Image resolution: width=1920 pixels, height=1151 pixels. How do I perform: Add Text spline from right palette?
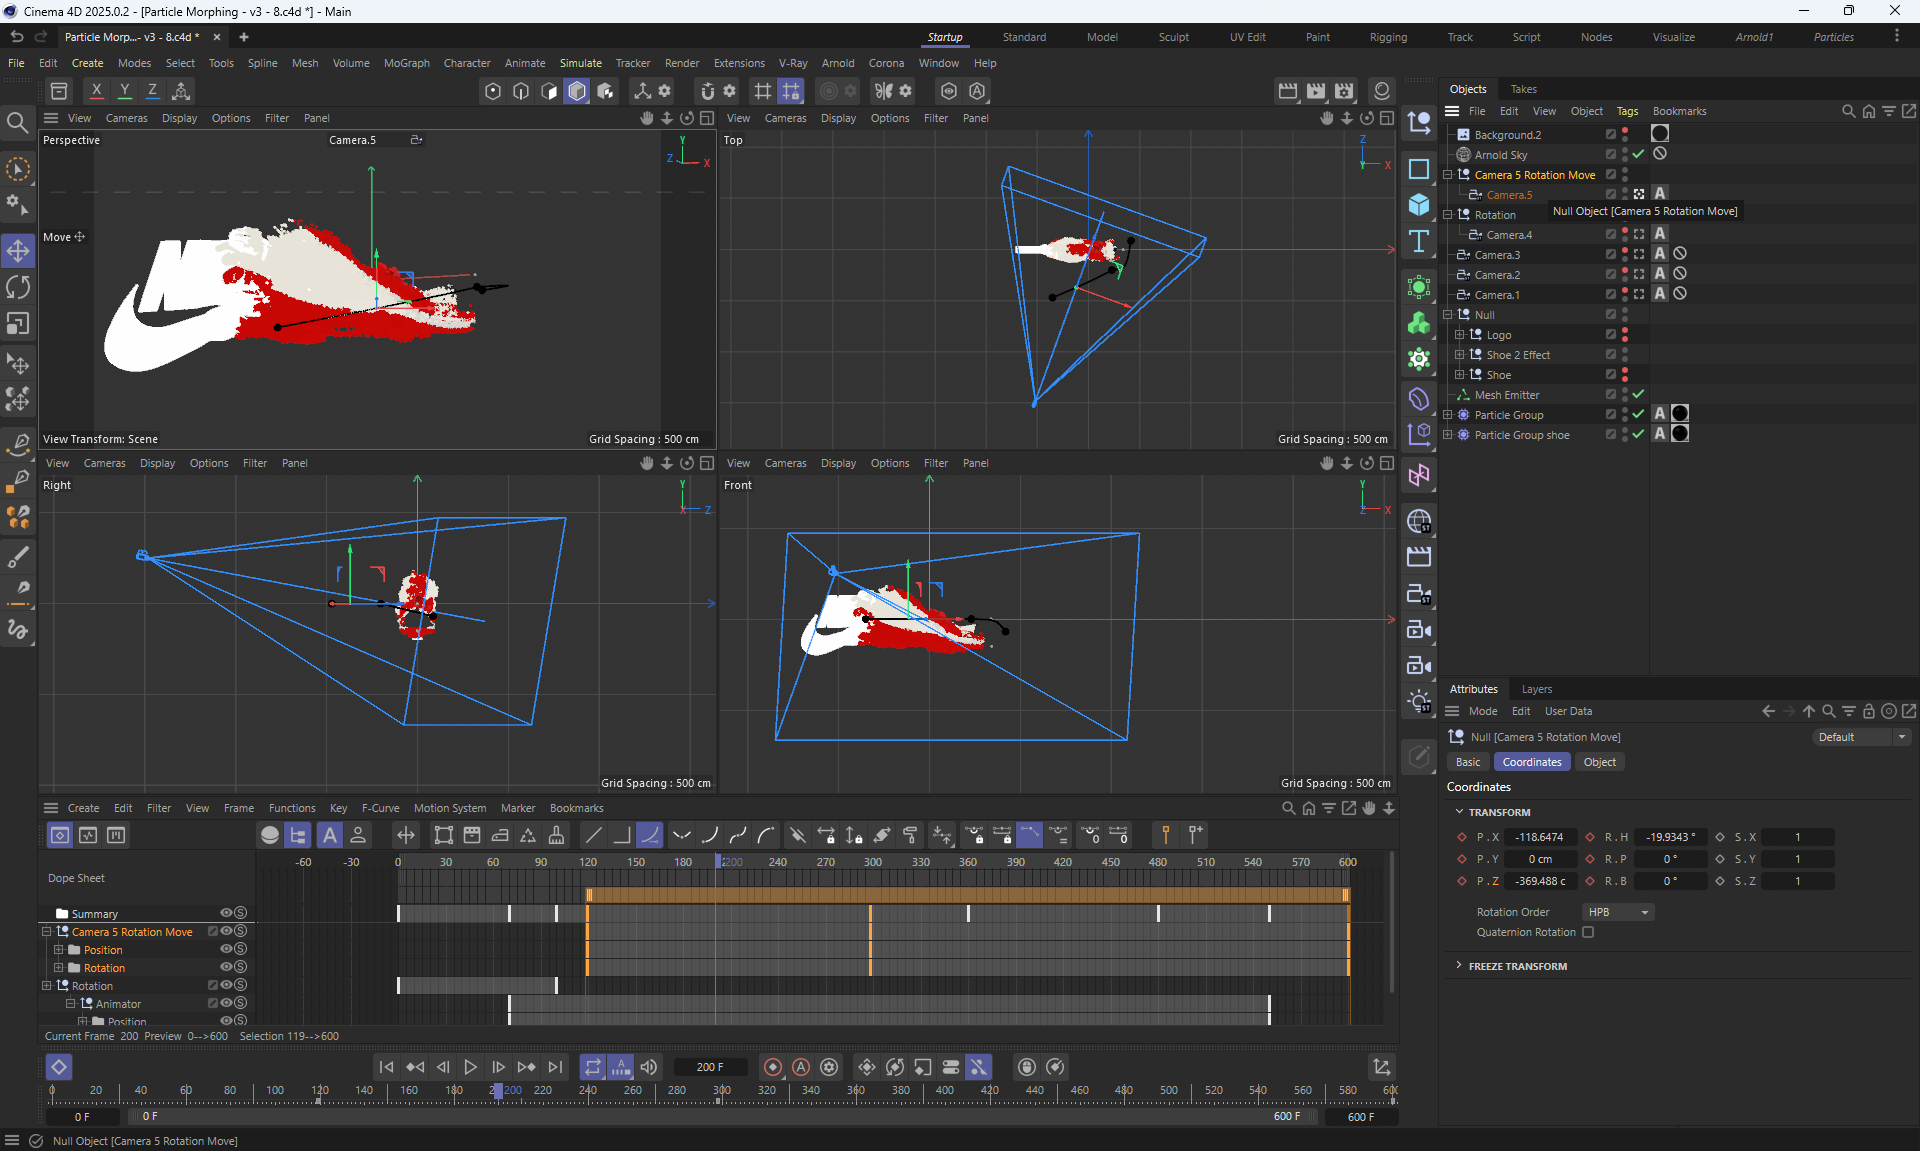point(1419,241)
